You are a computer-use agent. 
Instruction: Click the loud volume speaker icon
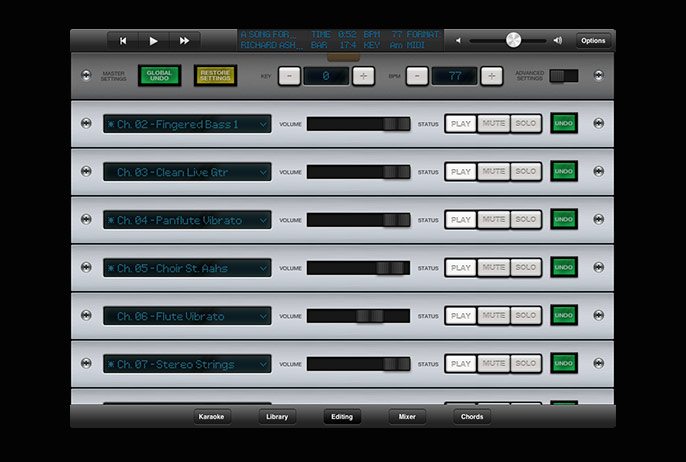click(x=557, y=41)
